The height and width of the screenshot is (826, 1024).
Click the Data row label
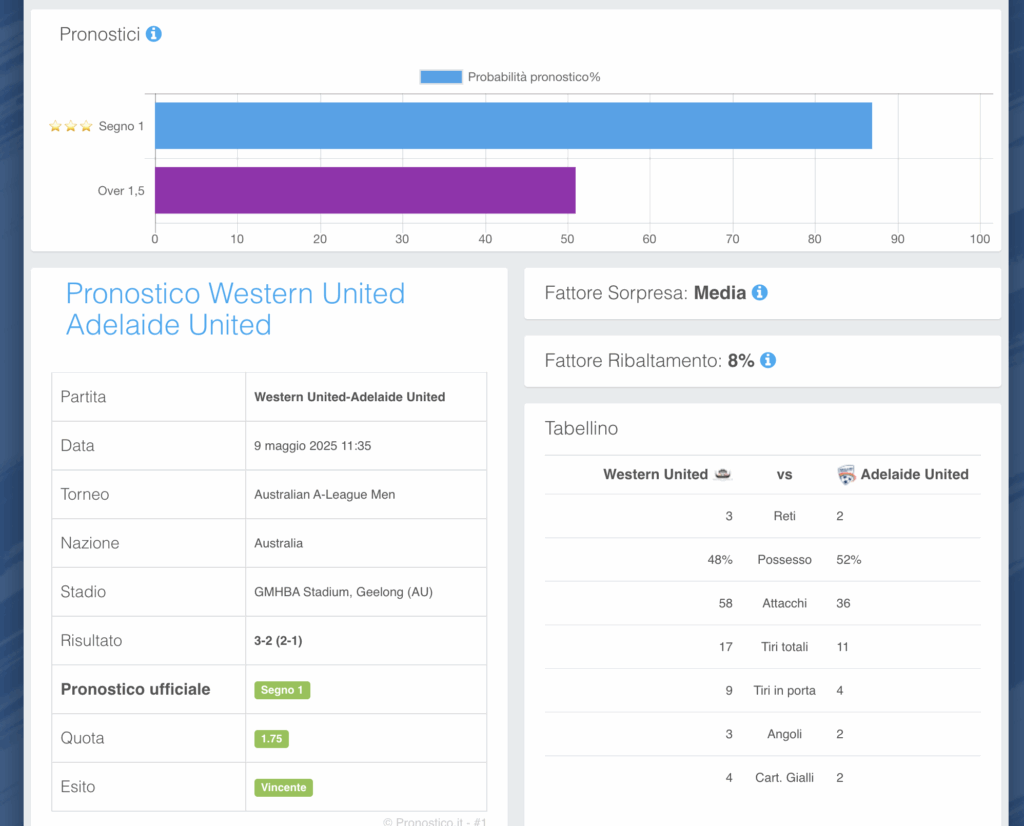click(x=78, y=445)
